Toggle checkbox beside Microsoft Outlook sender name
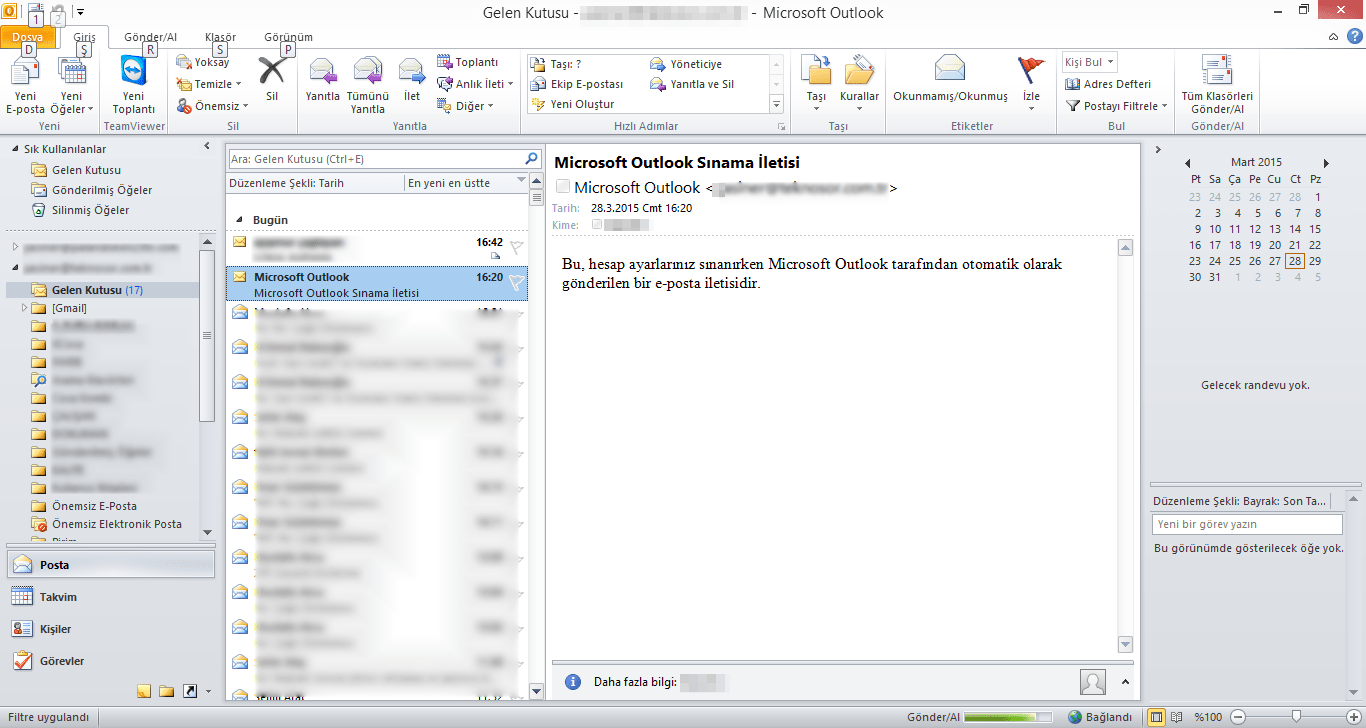The height and width of the screenshot is (728, 1366). pyautogui.click(x=562, y=187)
